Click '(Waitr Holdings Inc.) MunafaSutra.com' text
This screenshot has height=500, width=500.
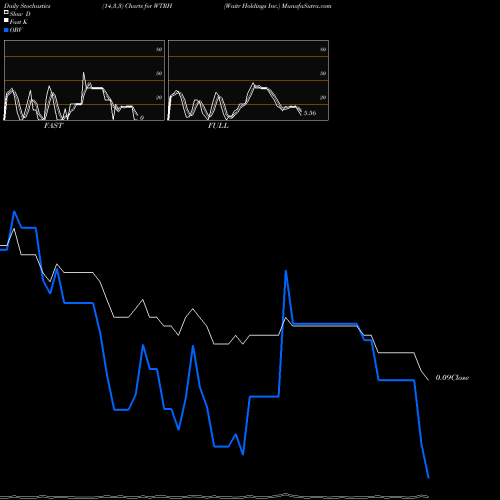pos(277,6)
